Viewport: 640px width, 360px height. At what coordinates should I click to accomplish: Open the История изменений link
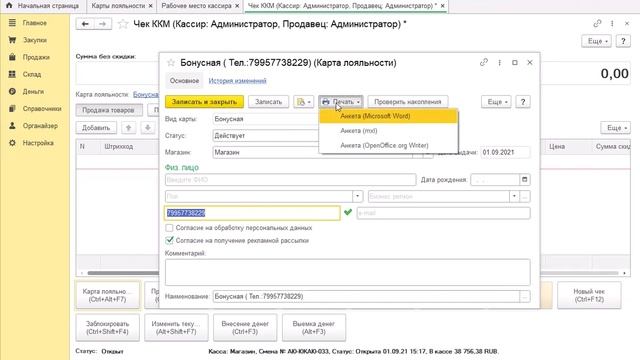[x=238, y=81]
